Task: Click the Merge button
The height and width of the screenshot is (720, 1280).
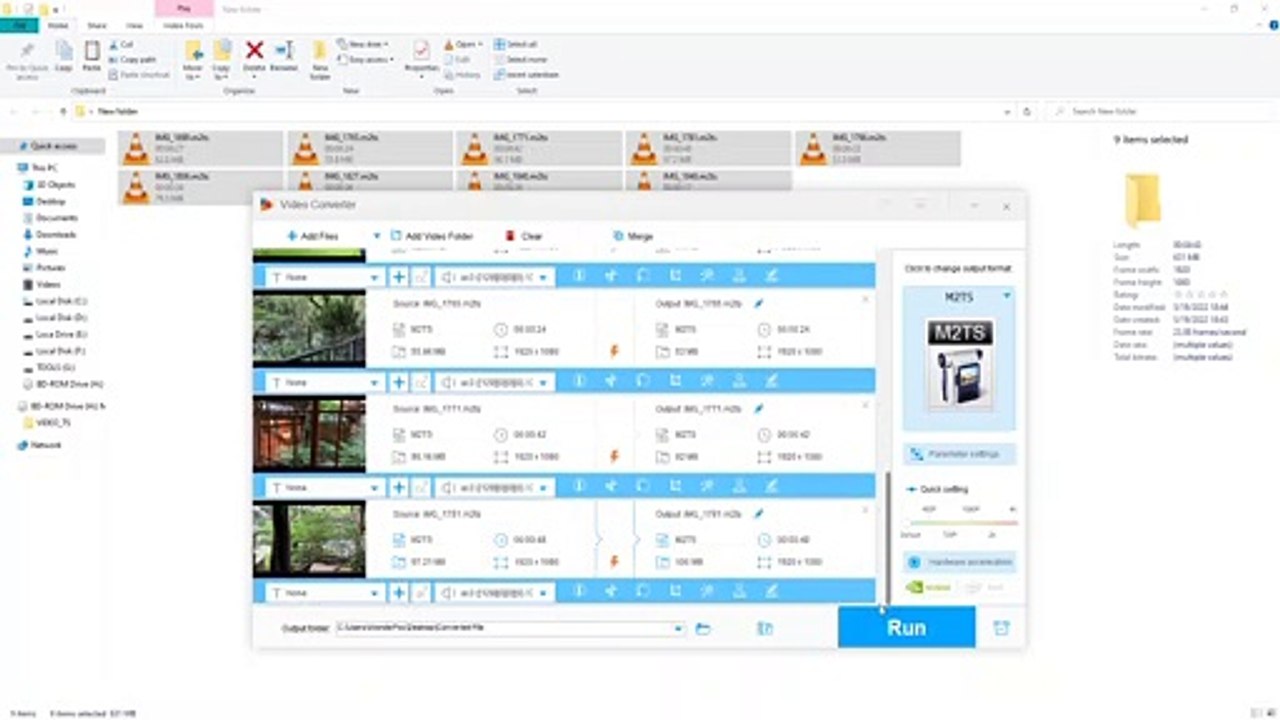Action: click(633, 236)
